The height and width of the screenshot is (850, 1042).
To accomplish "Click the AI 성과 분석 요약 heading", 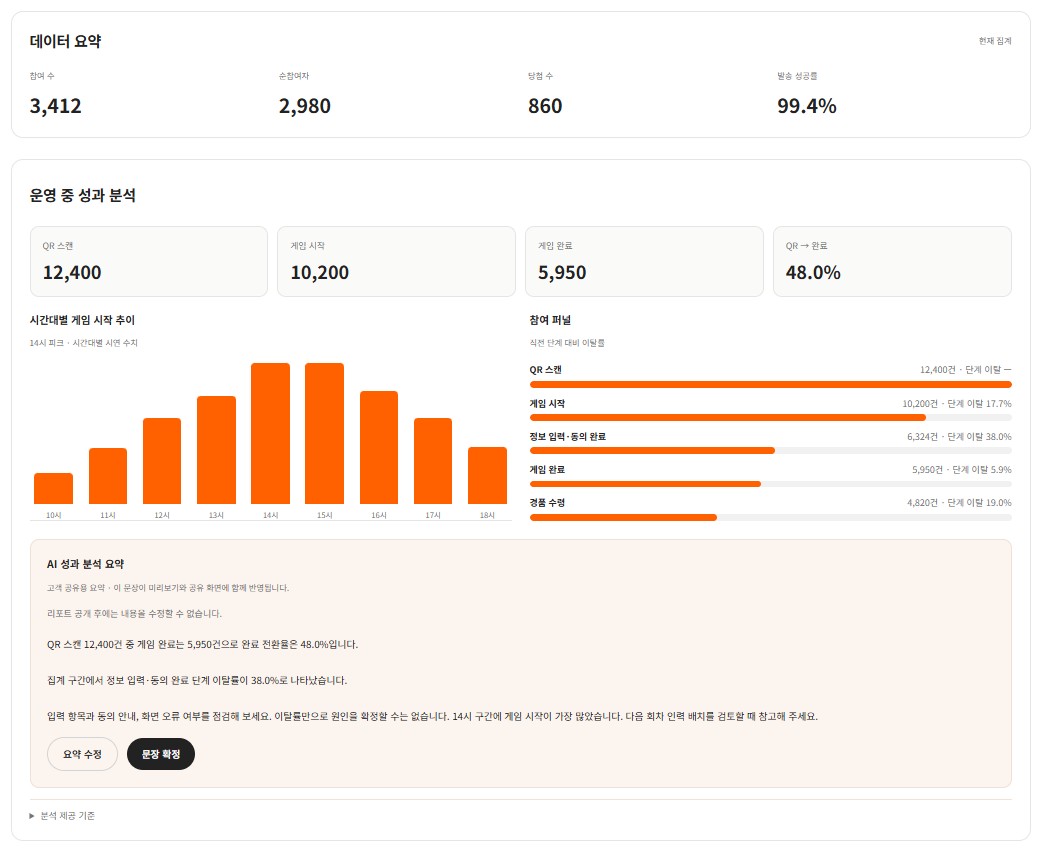I will tap(85, 564).
